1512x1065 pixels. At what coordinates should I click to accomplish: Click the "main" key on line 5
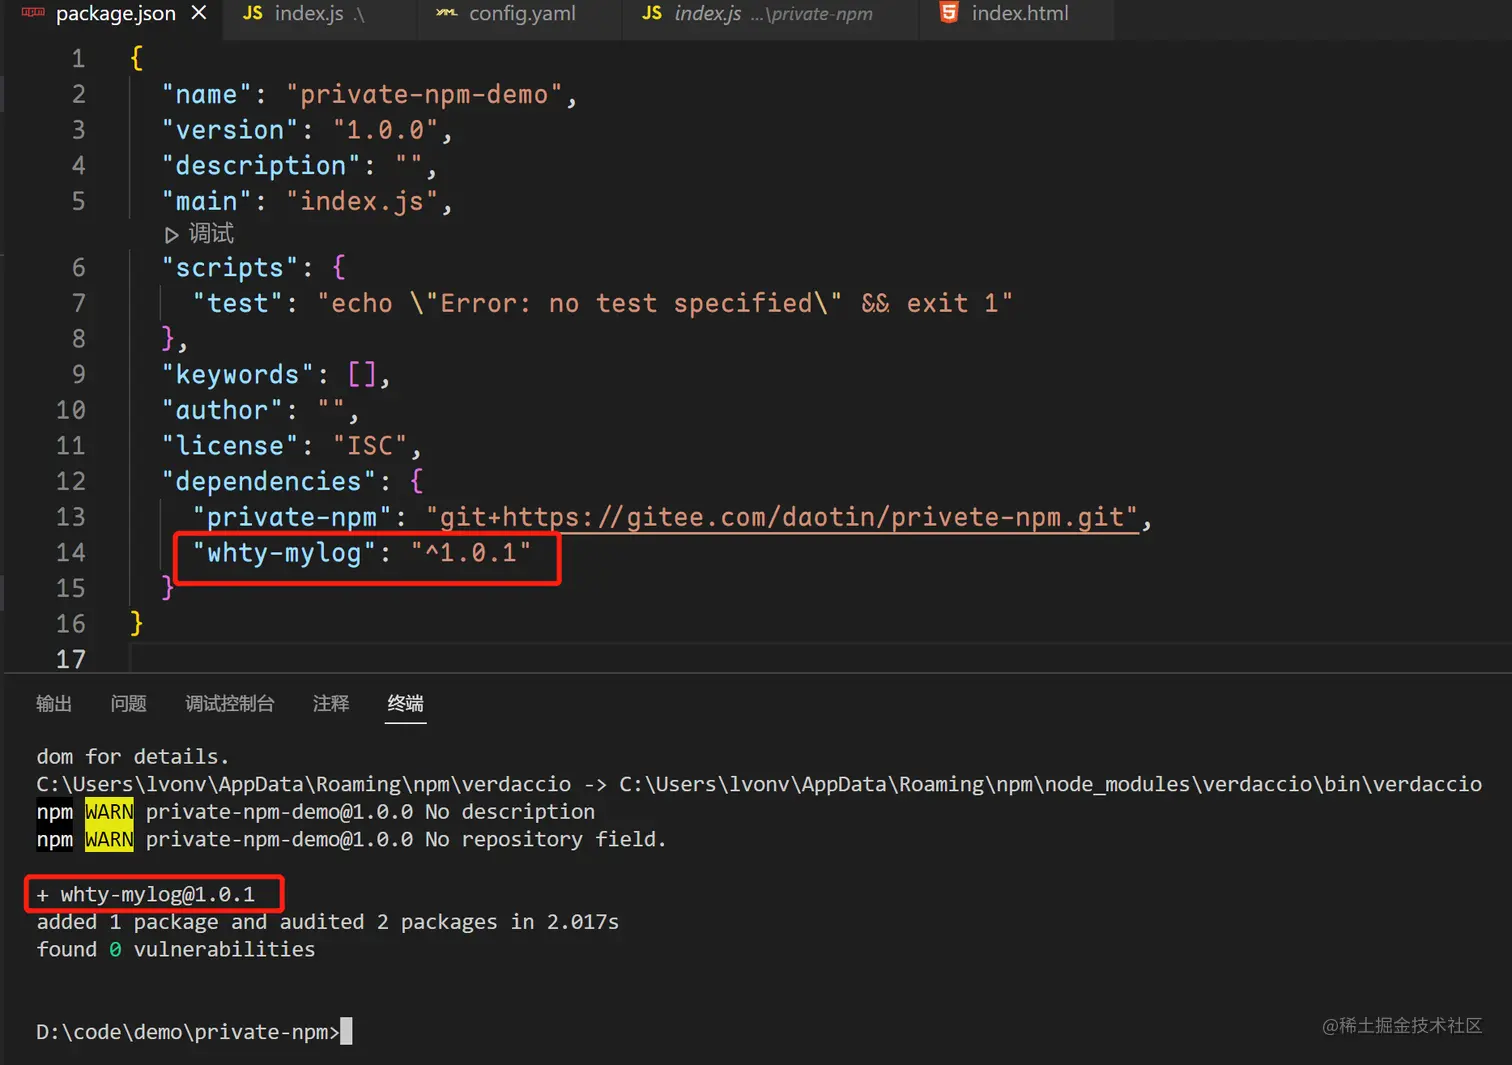pos(207,202)
